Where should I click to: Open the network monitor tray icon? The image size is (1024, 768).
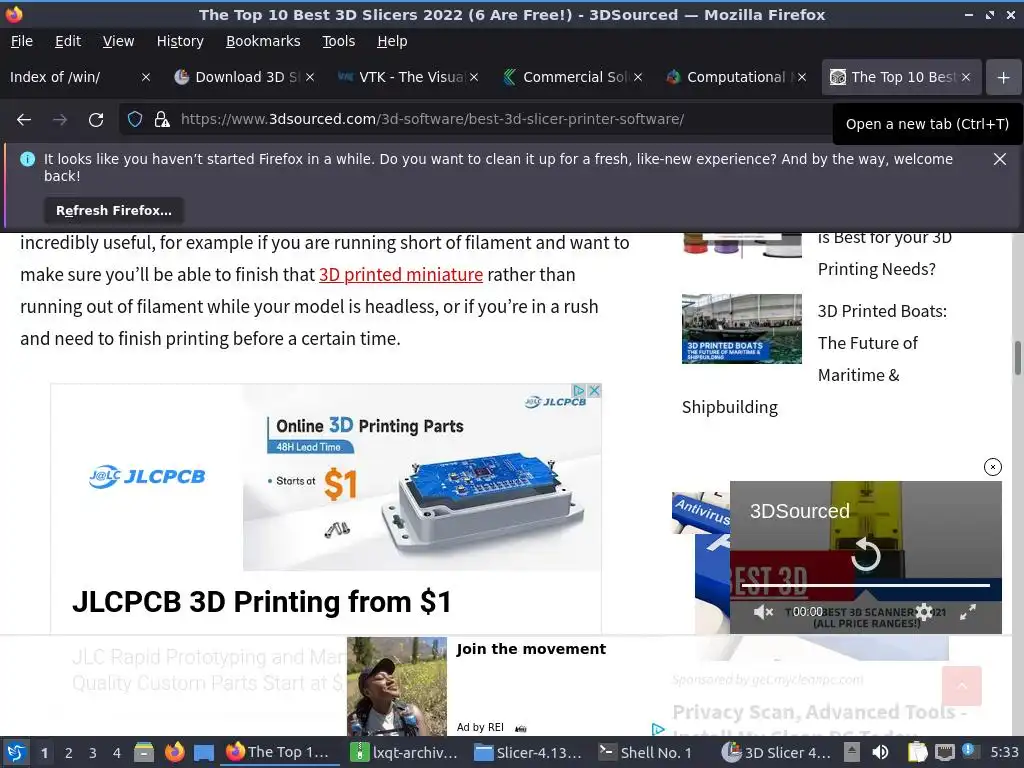point(944,752)
